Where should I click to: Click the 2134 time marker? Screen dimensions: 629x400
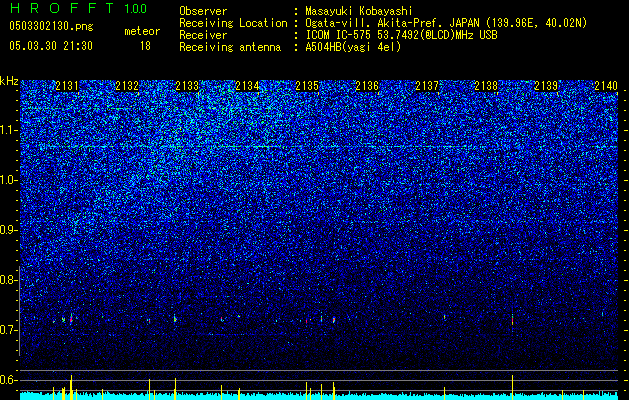pyautogui.click(x=247, y=86)
